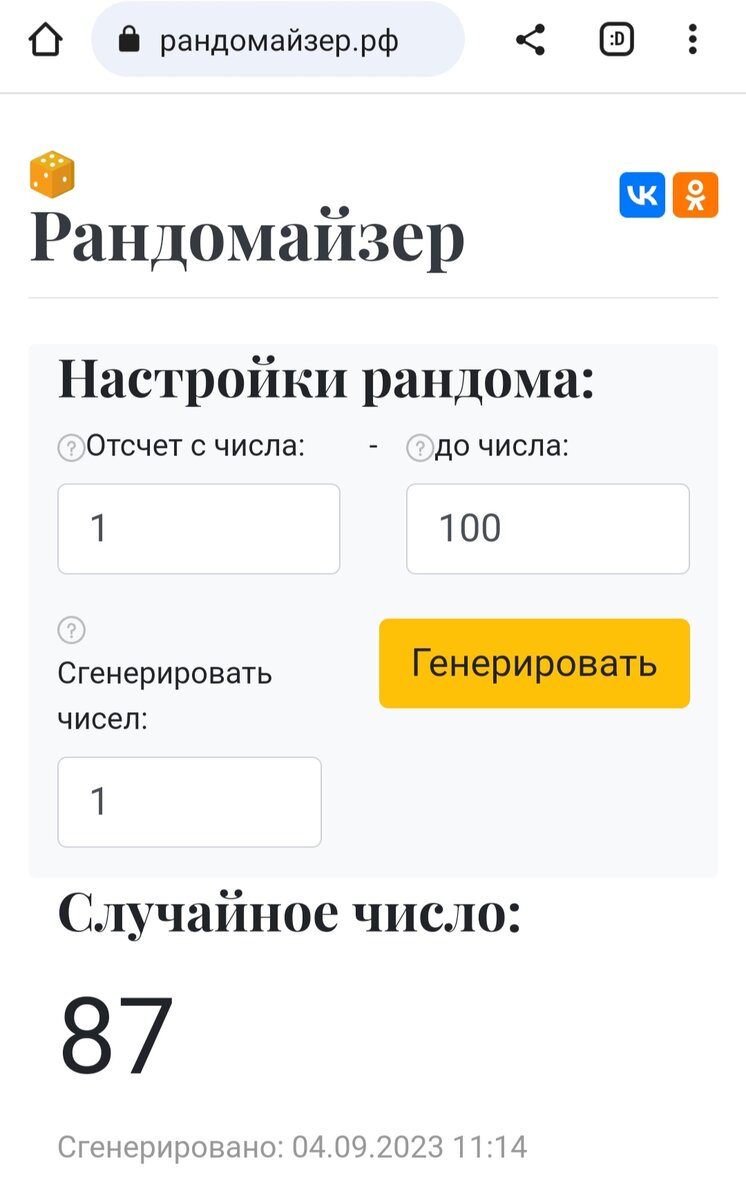
Task: Click the 'Настройки рандома' heading
Action: click(x=326, y=380)
